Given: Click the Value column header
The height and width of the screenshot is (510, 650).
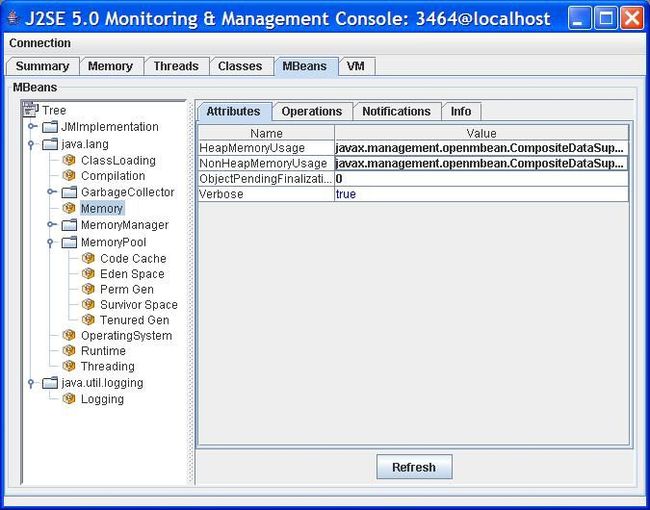Looking at the screenshot, I should click(481, 133).
